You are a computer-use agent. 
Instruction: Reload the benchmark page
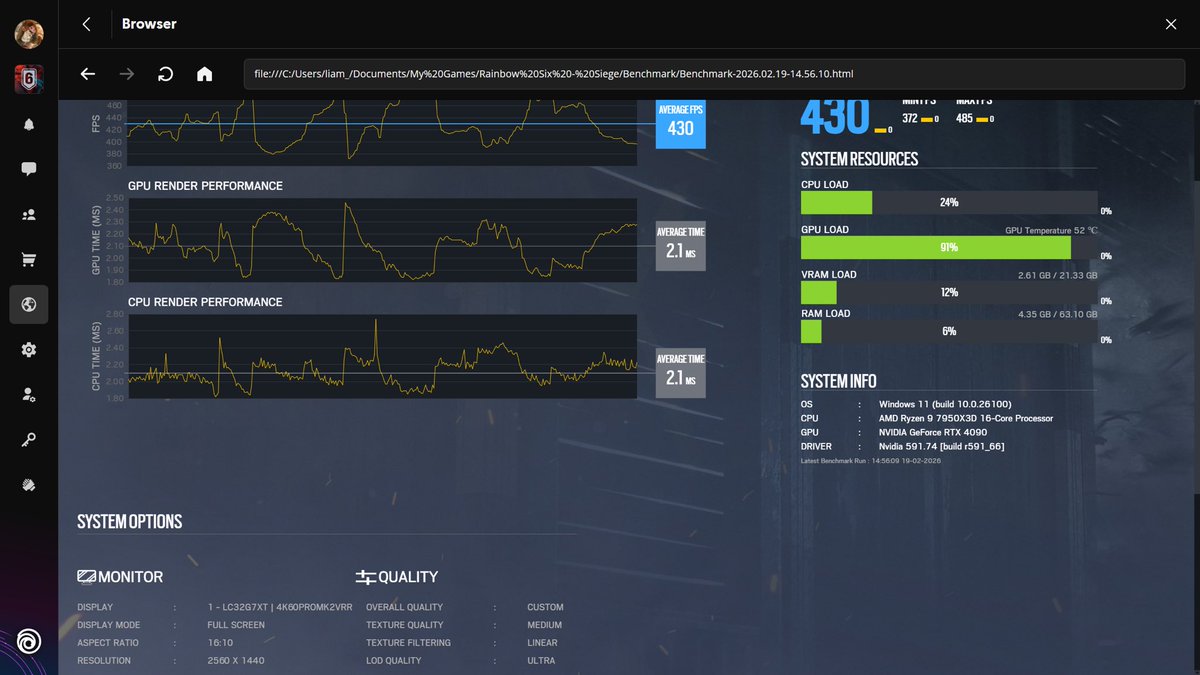click(x=166, y=74)
